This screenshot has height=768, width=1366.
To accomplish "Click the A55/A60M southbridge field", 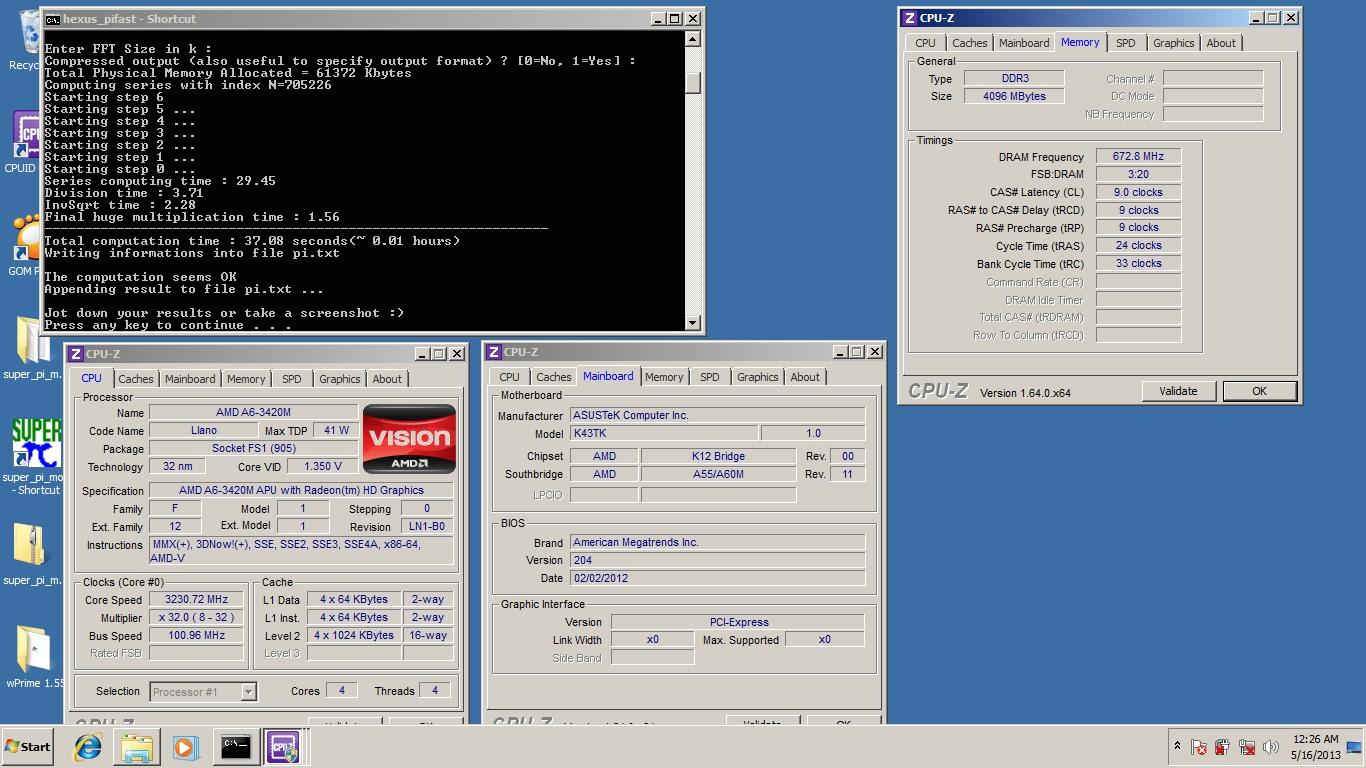I will (x=718, y=474).
